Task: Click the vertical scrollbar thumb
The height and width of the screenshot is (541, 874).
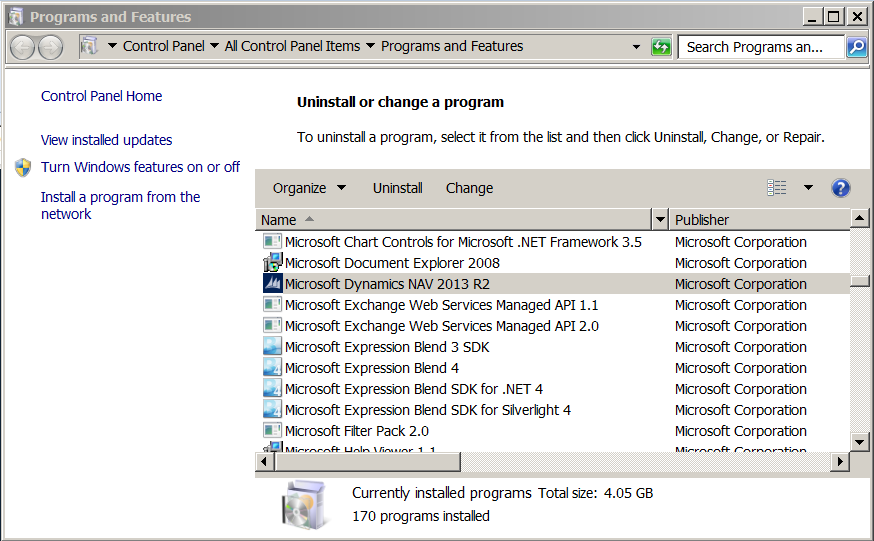Action: coord(860,280)
